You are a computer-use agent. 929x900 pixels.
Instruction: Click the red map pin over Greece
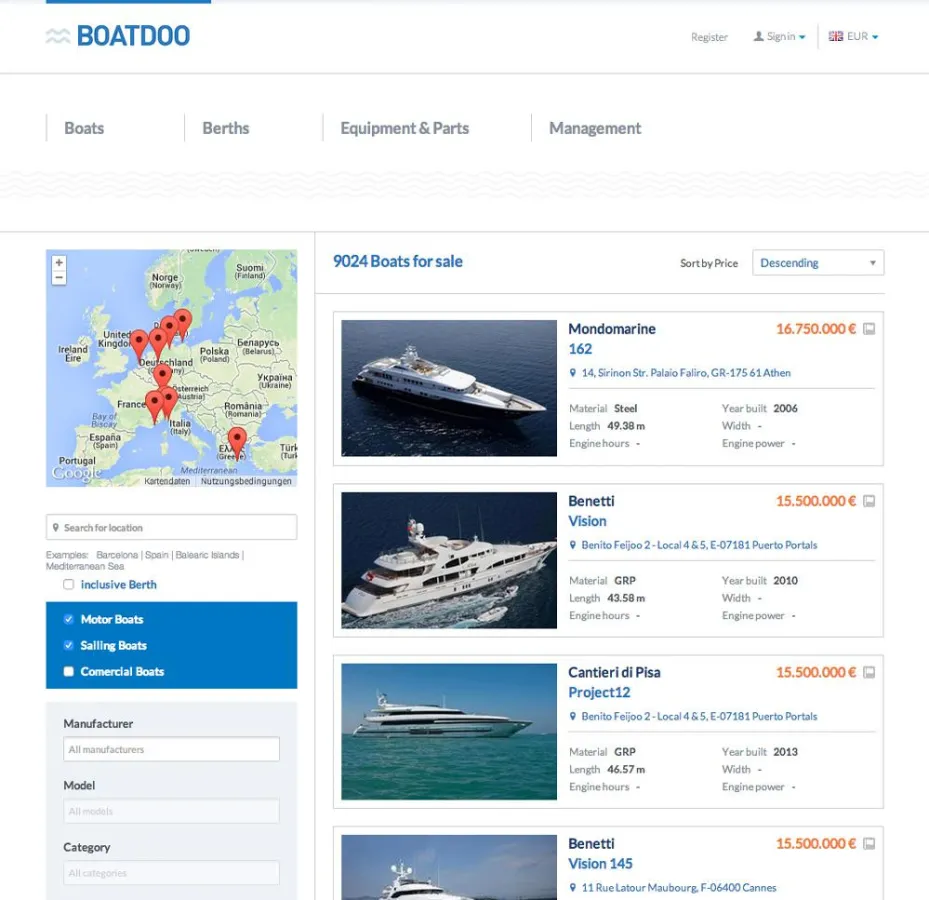click(237, 440)
